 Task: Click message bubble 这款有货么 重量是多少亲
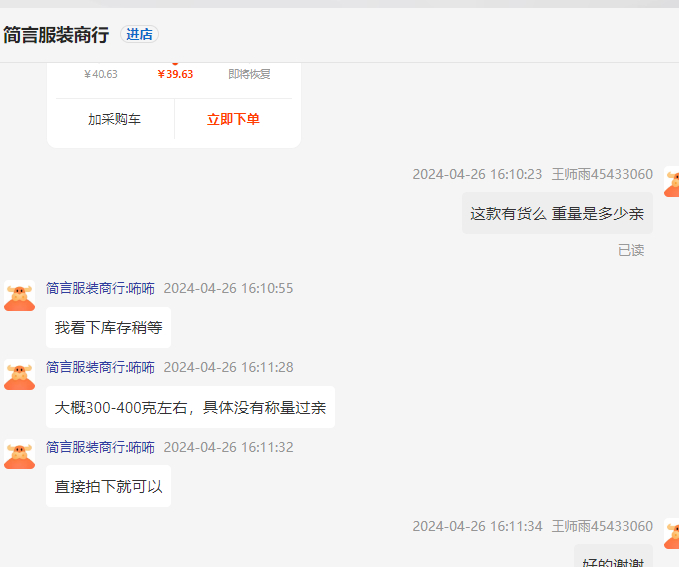tap(557, 213)
